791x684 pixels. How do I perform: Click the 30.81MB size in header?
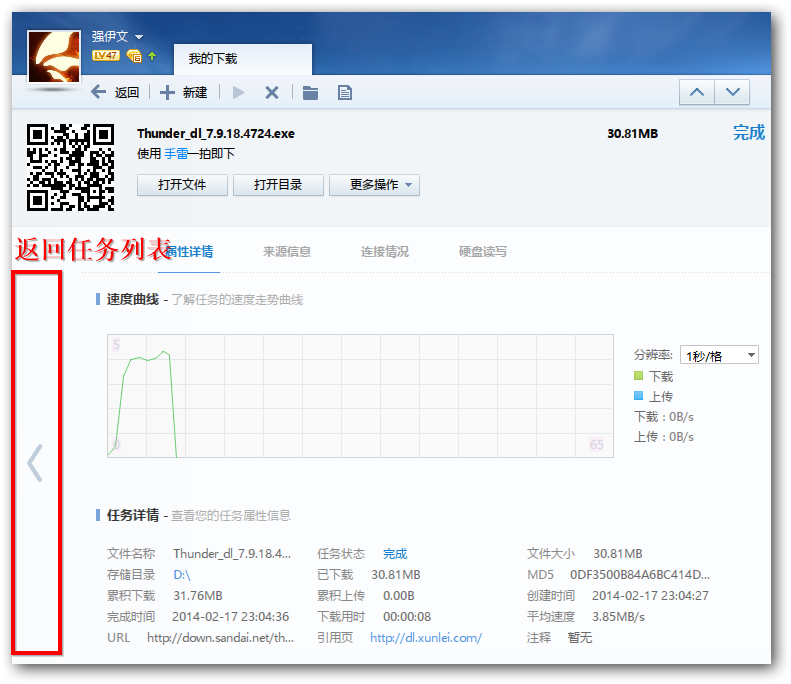click(x=633, y=134)
